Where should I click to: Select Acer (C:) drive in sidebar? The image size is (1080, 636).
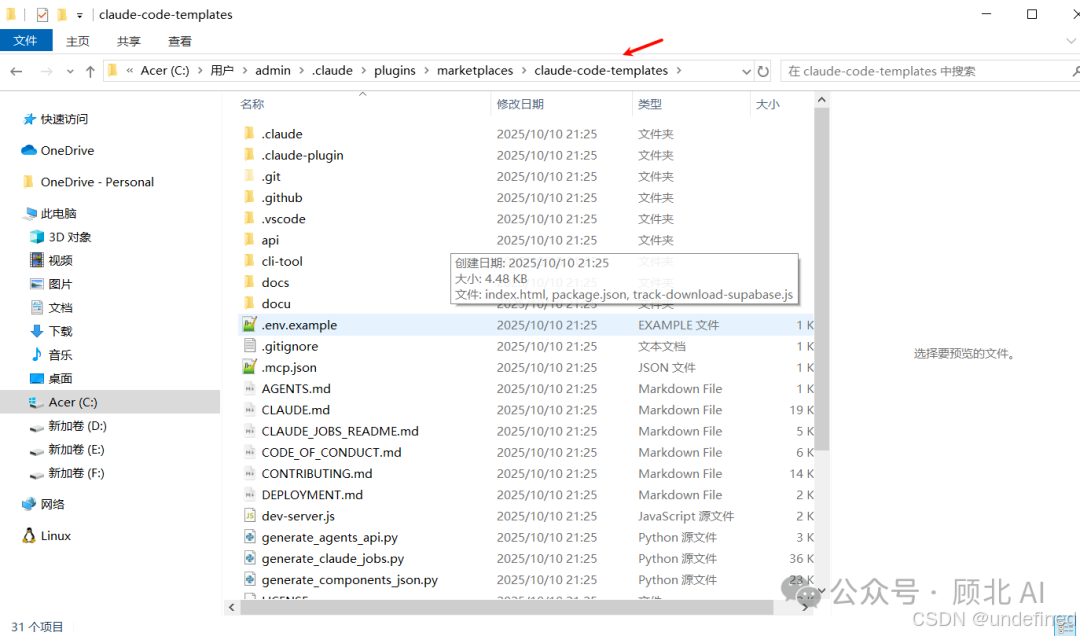coord(110,402)
